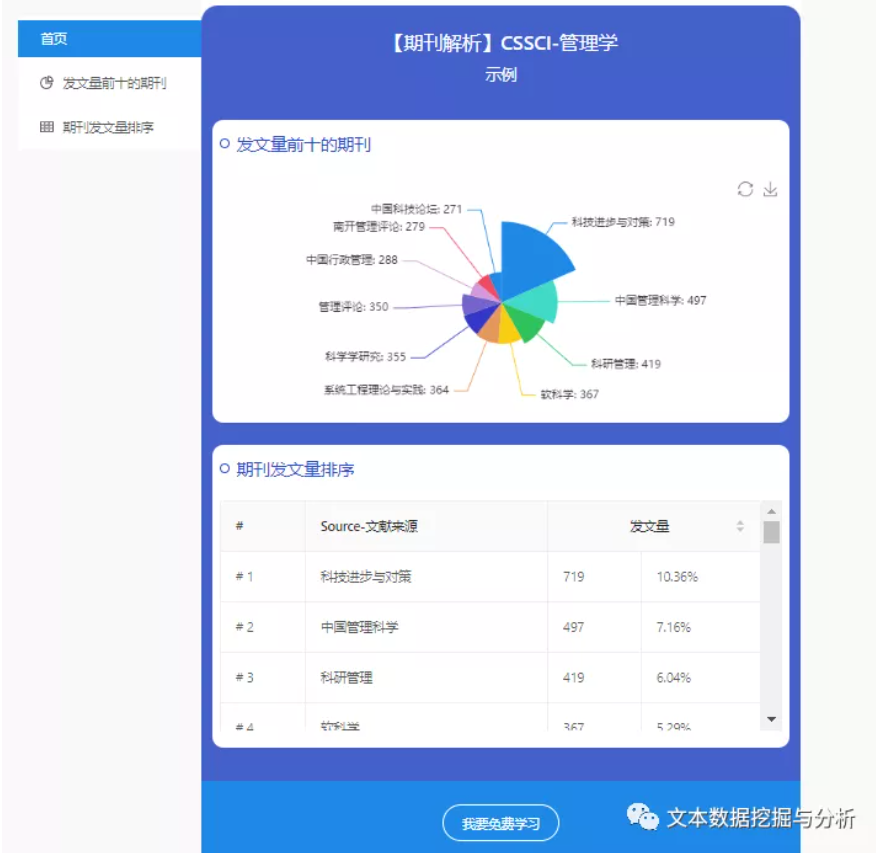The image size is (876, 853).
Task: Click the Source-文献来源 column header
Action: point(369,526)
